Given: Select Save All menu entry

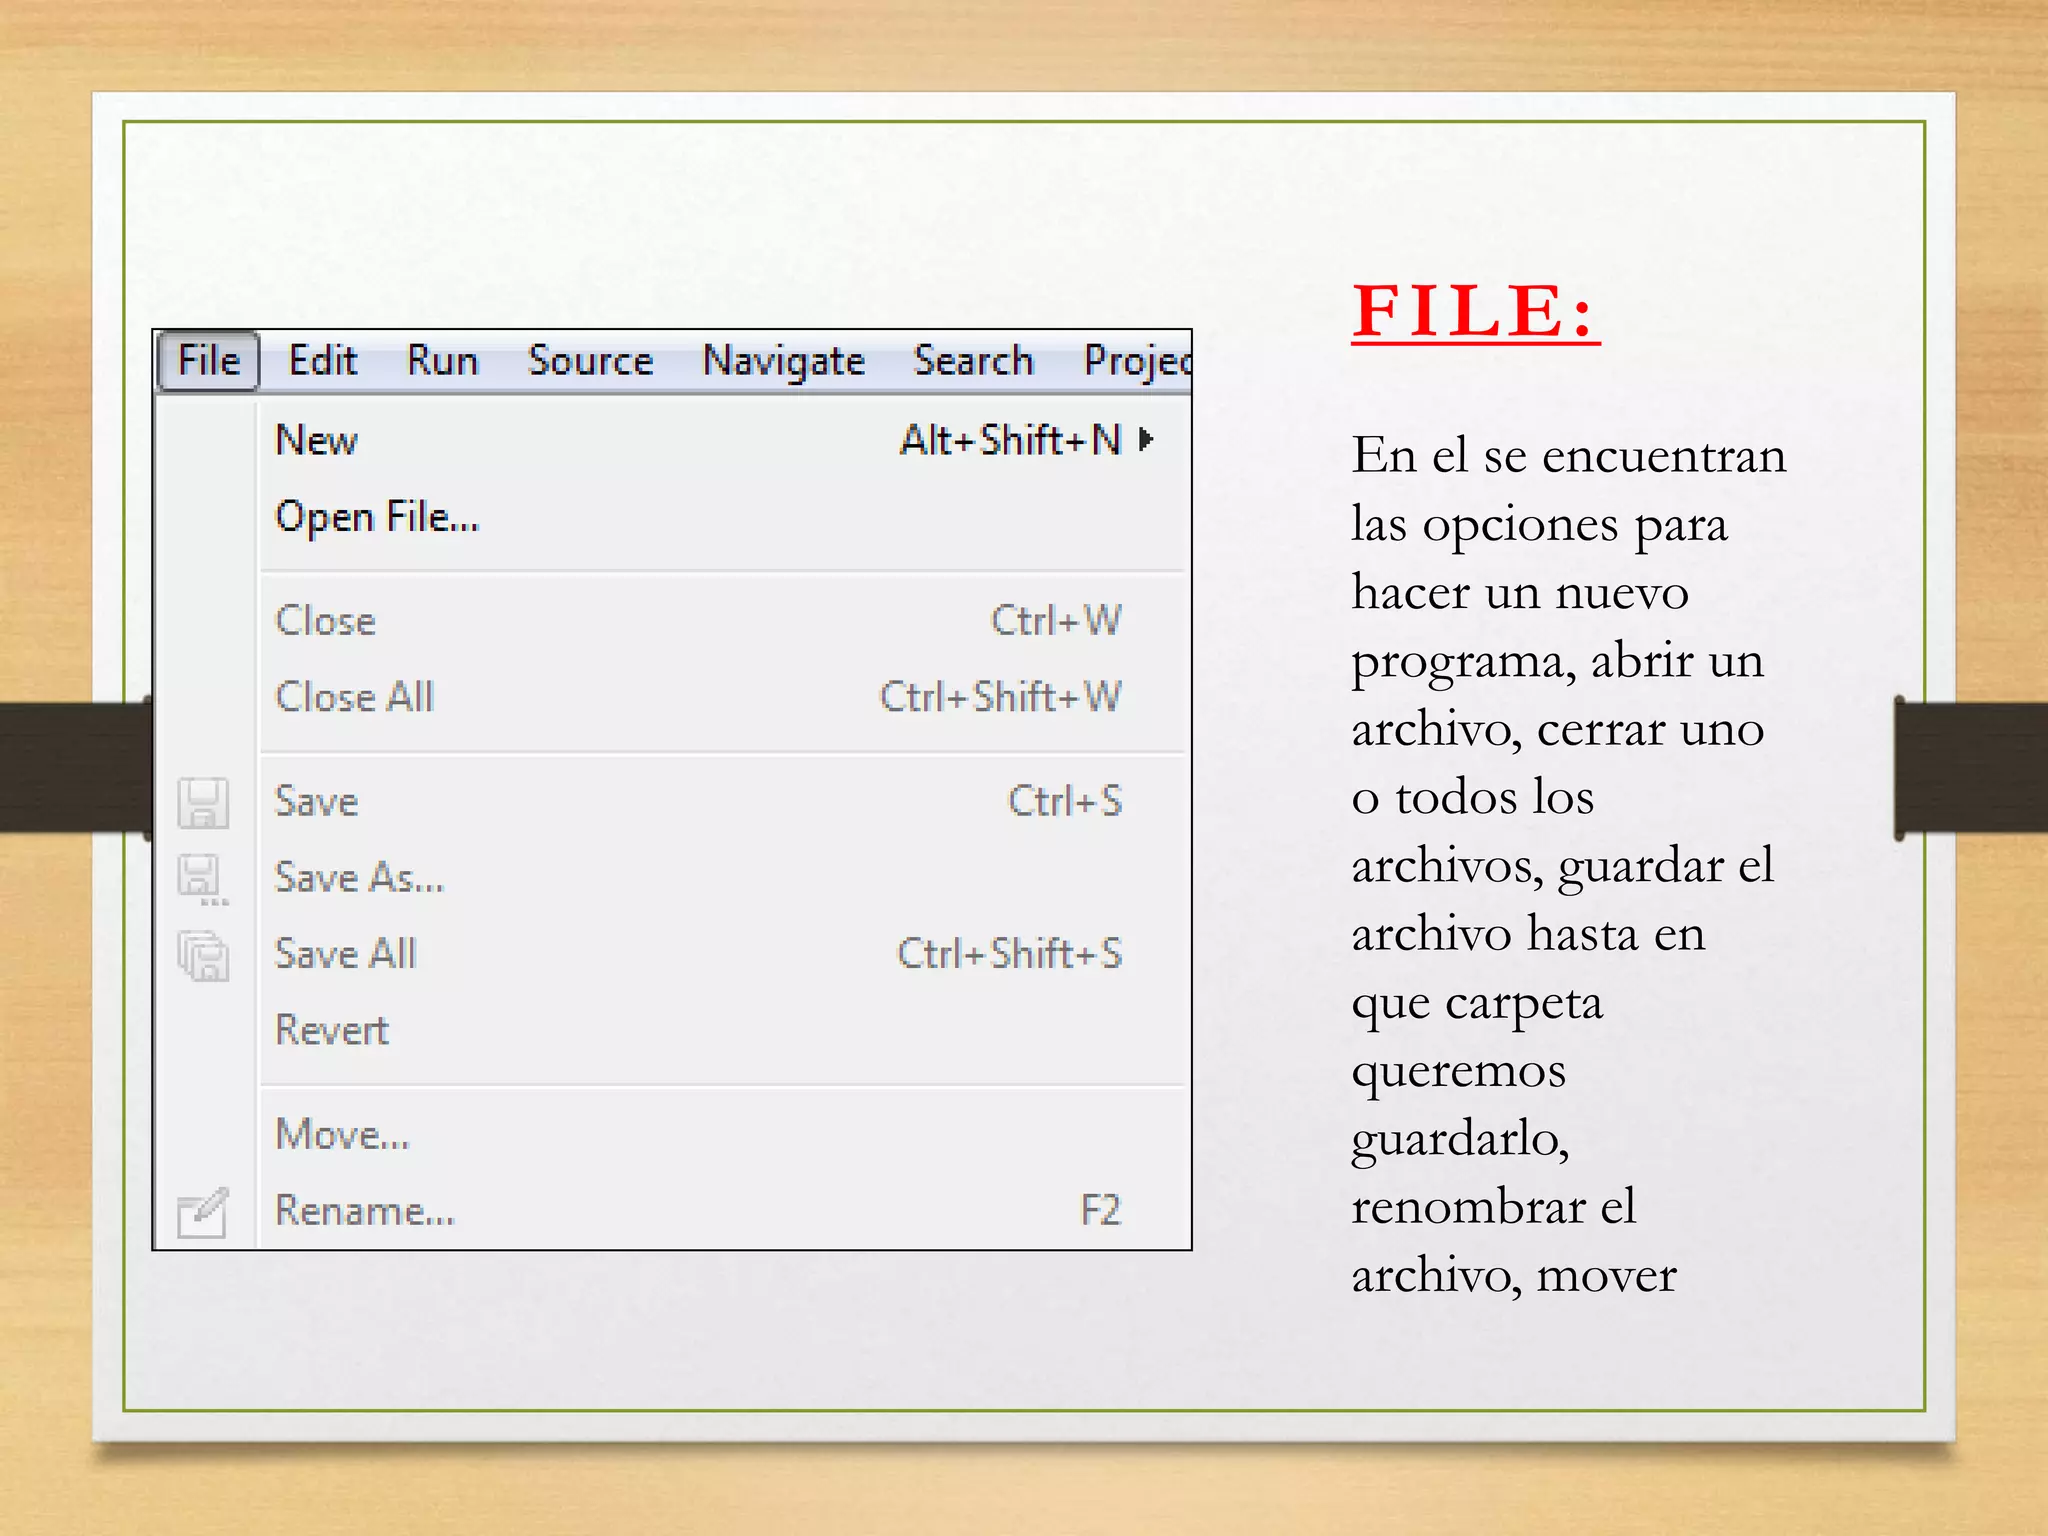Looking at the screenshot, I should [x=722, y=954].
